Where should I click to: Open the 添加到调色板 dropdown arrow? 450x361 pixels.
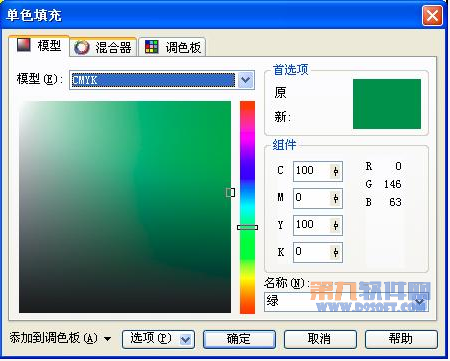[107, 339]
